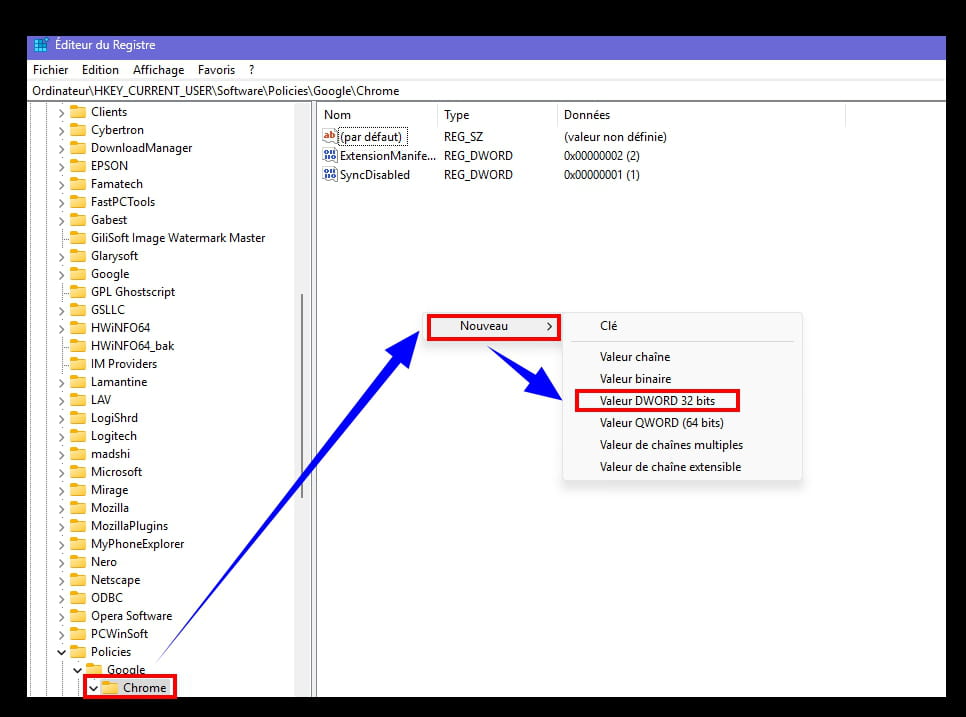Collapse the Policies key
The image size is (966, 717).
point(61,652)
